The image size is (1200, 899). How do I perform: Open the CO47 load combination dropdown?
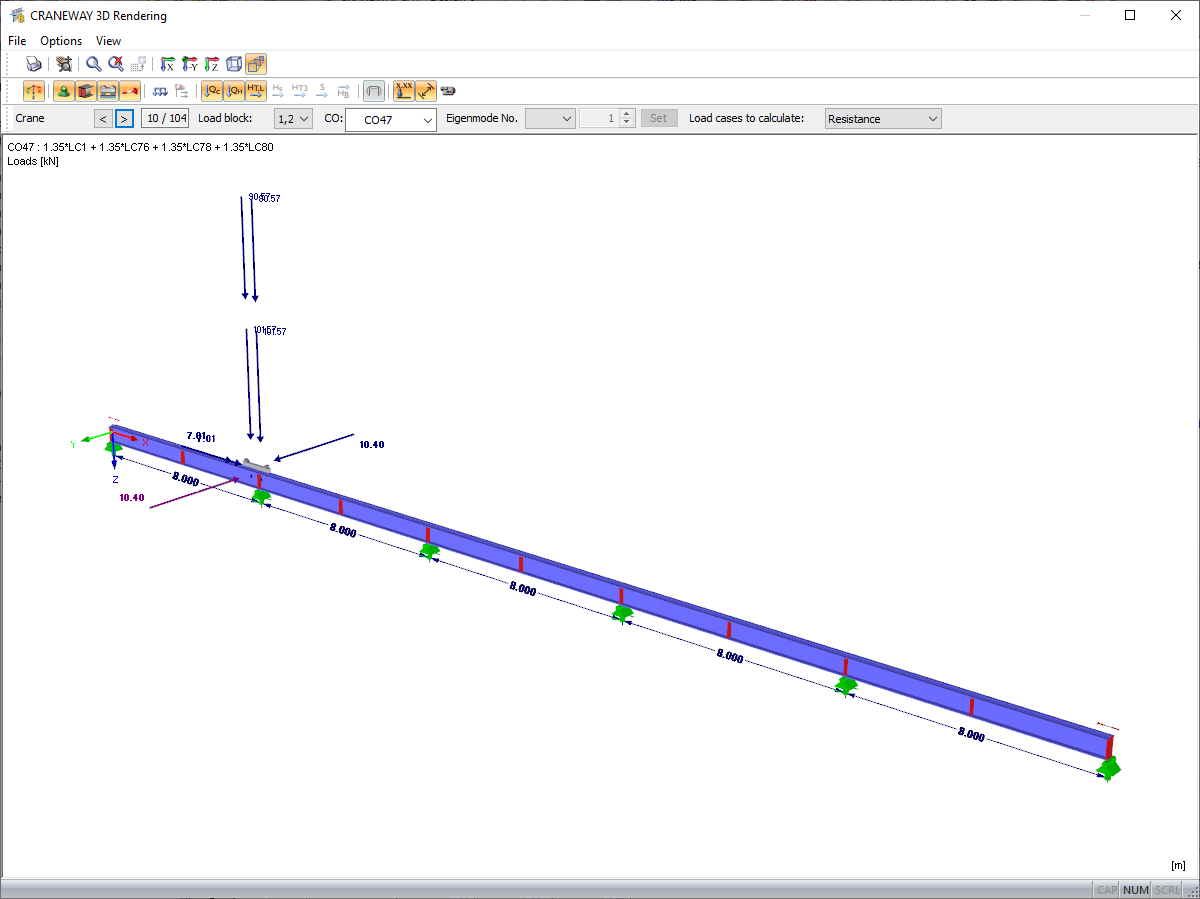pyautogui.click(x=391, y=120)
